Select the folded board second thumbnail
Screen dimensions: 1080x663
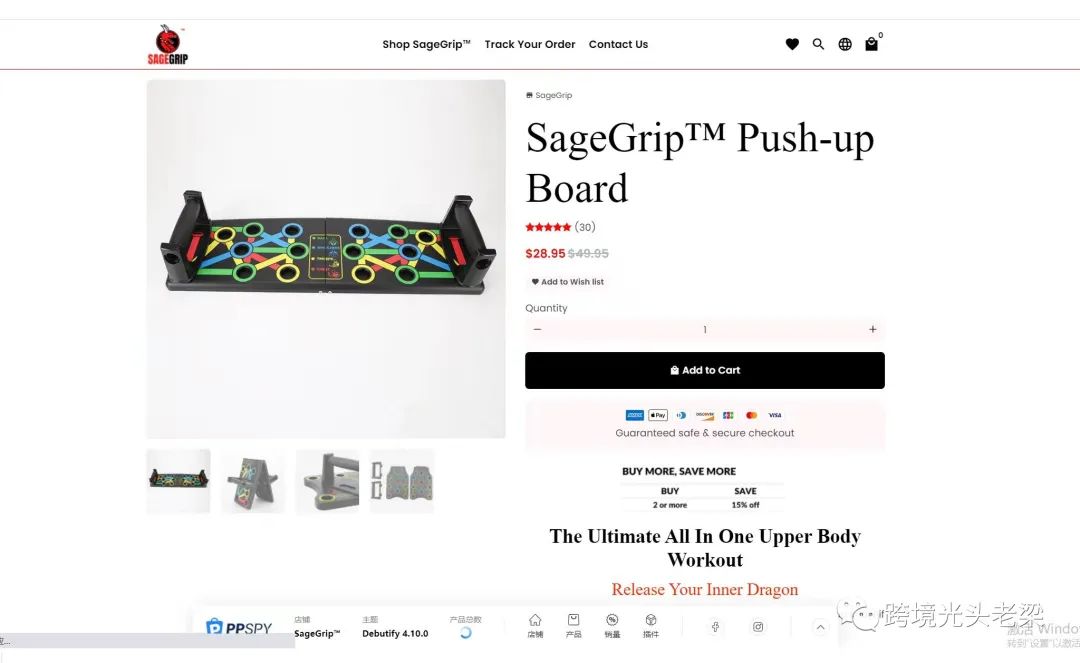click(253, 481)
